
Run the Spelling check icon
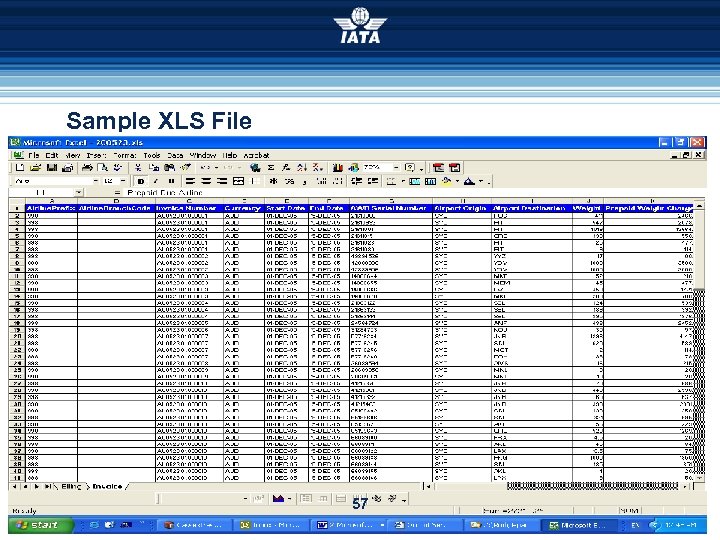118,168
